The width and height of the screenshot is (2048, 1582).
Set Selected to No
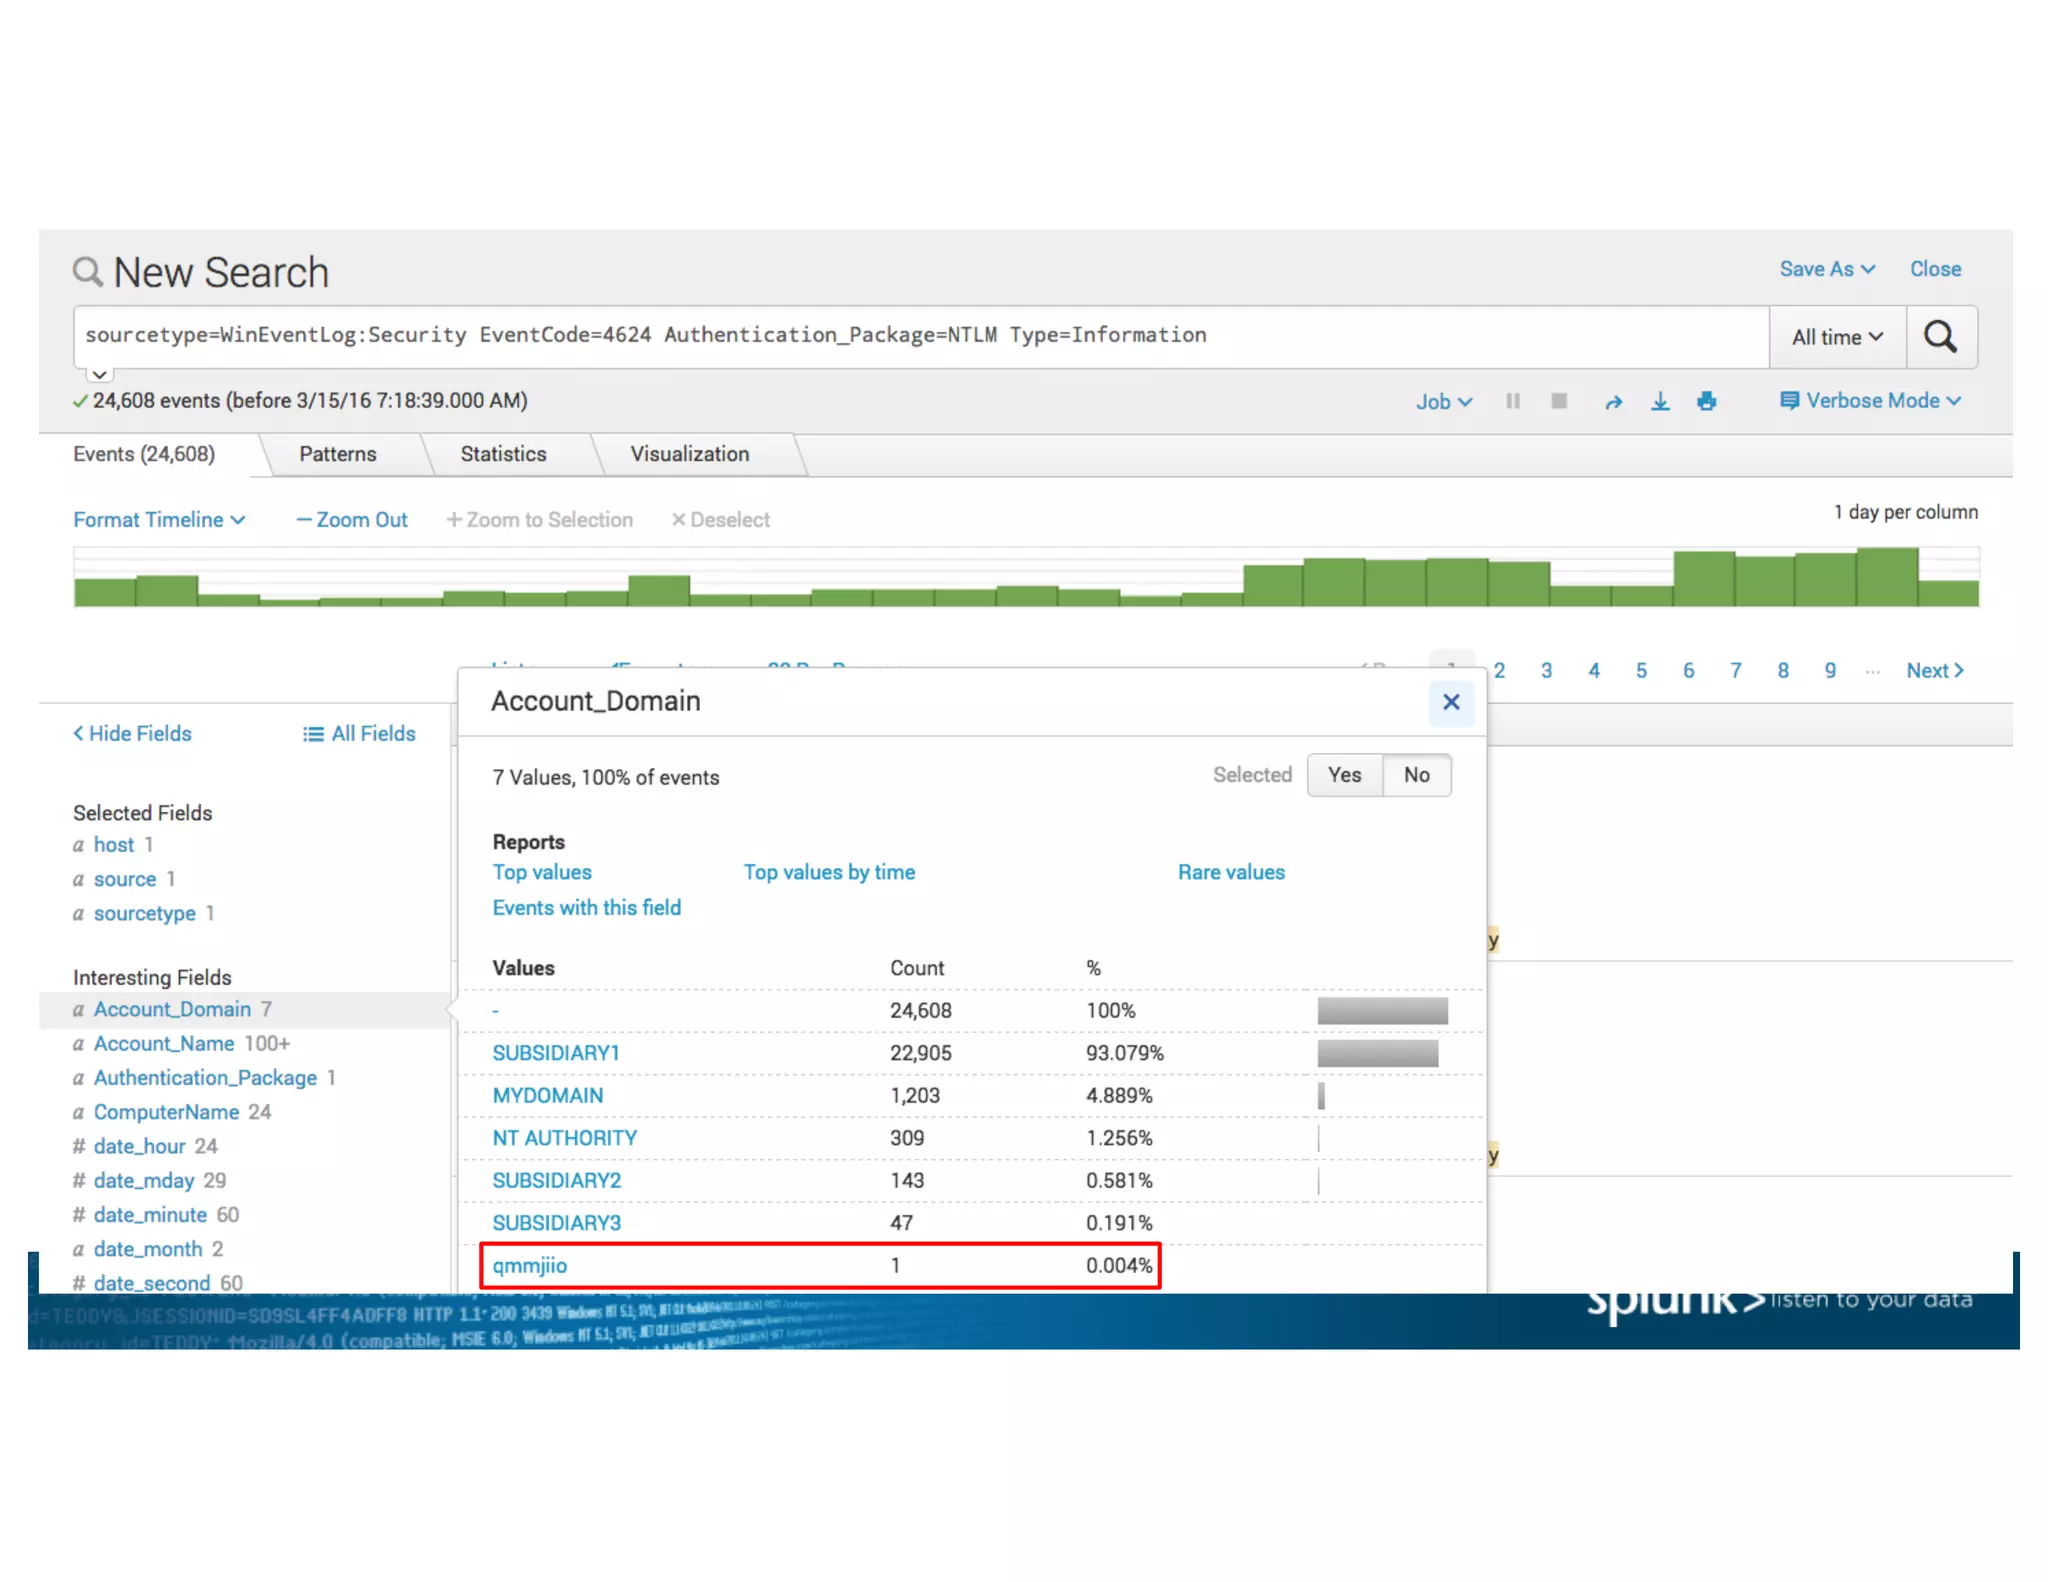1416,775
